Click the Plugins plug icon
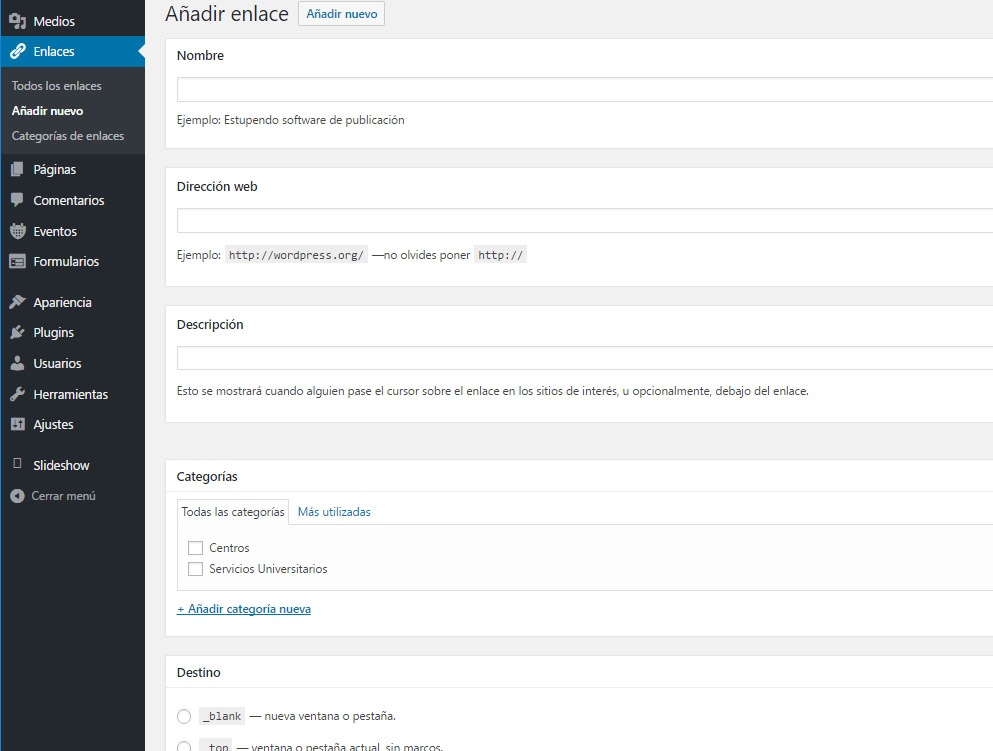This screenshot has height=751, width=993. coord(17,333)
